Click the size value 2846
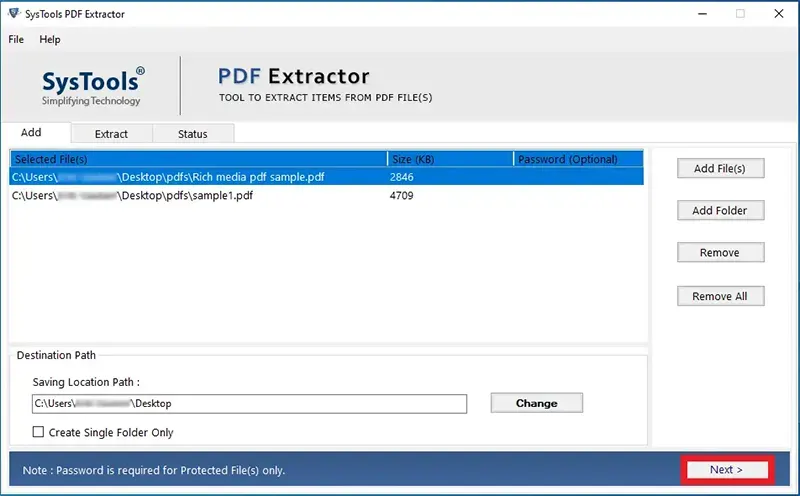Image resolution: width=800 pixels, height=496 pixels. [x=402, y=177]
